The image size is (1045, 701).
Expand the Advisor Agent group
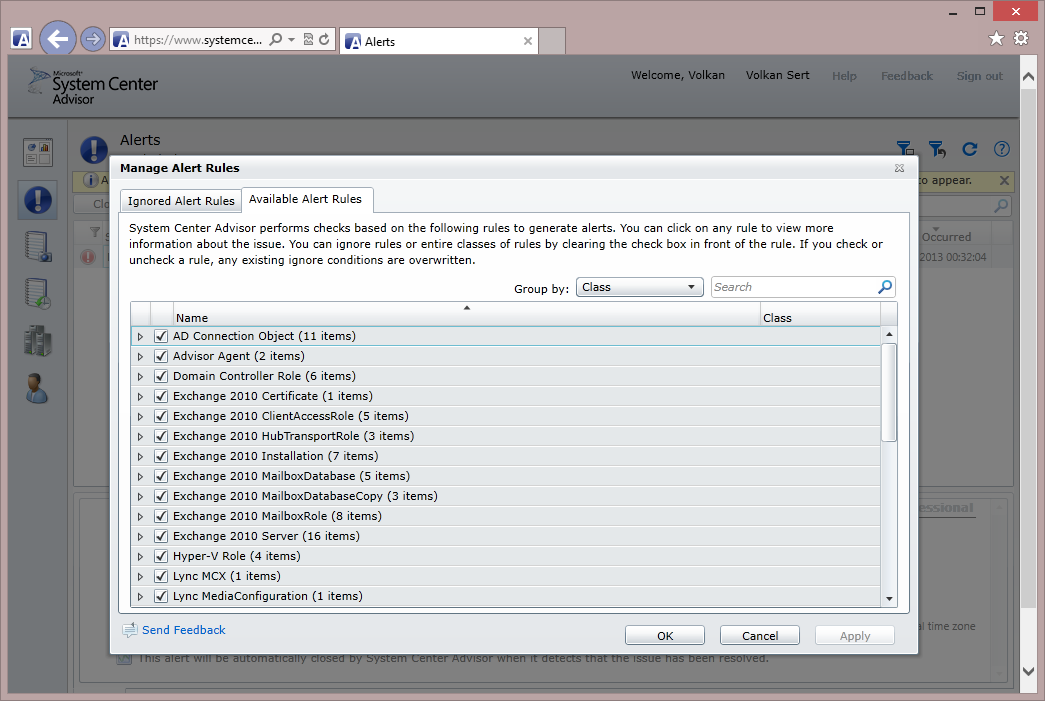(x=140, y=356)
